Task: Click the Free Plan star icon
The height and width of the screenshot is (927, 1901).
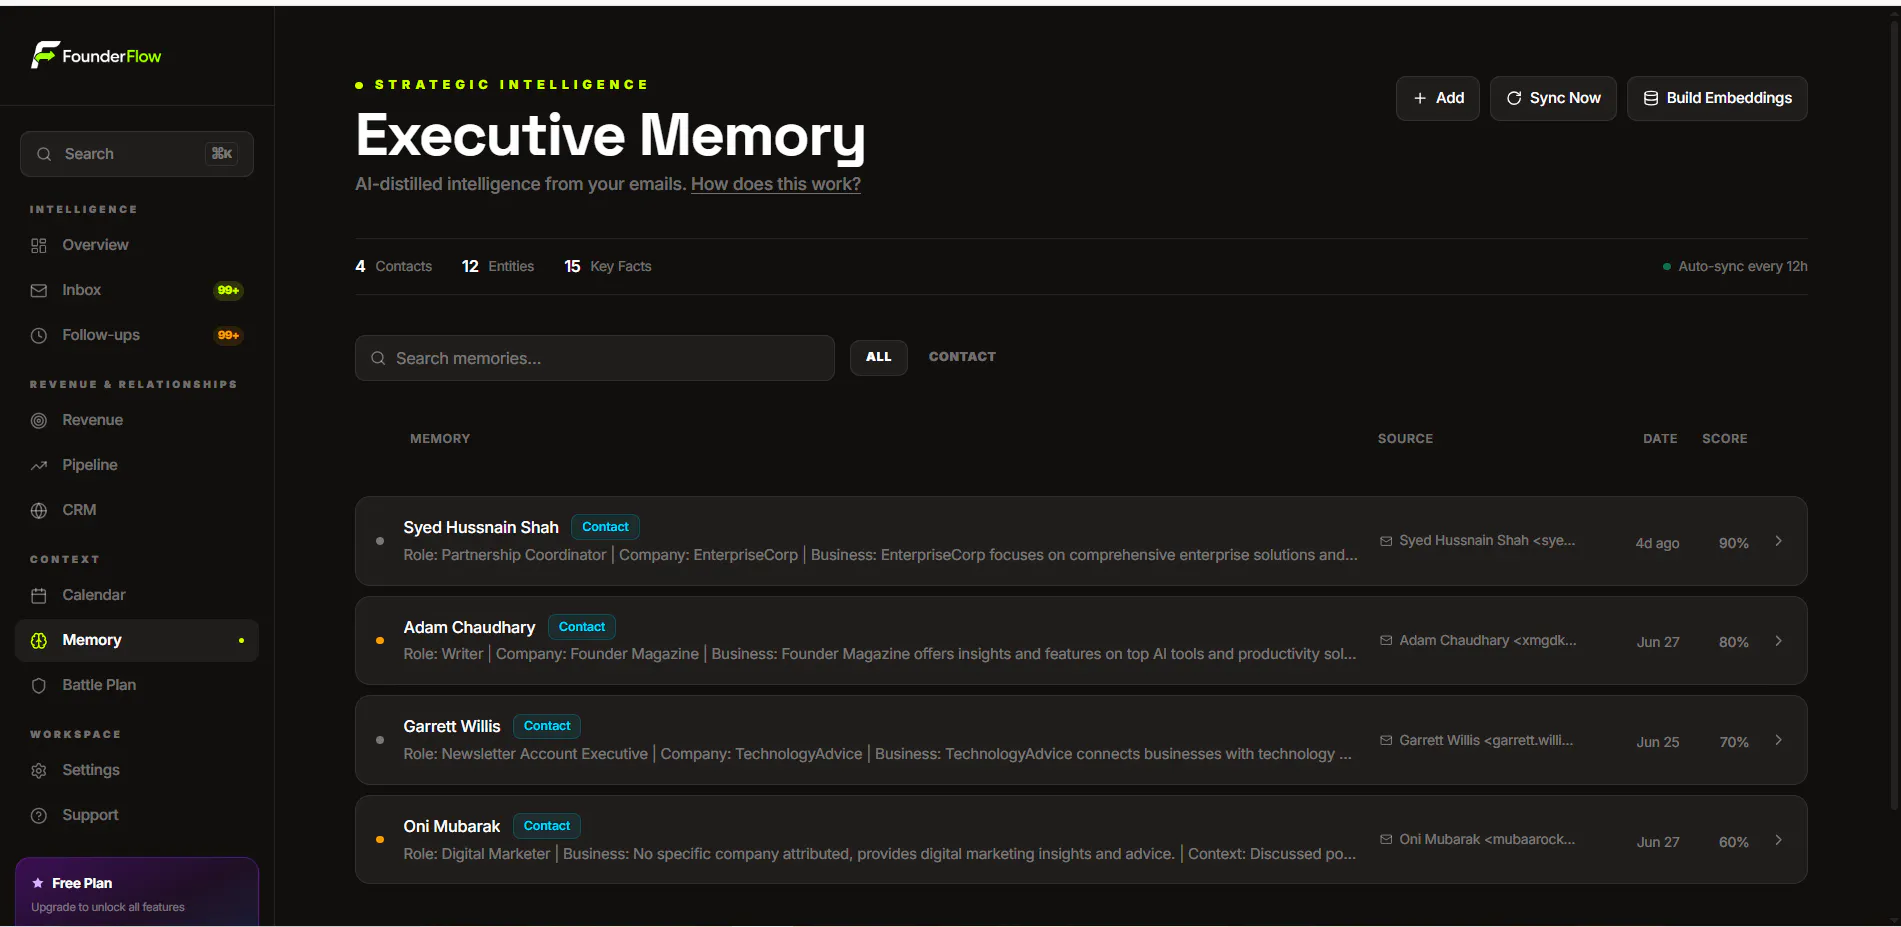Action: (x=38, y=883)
